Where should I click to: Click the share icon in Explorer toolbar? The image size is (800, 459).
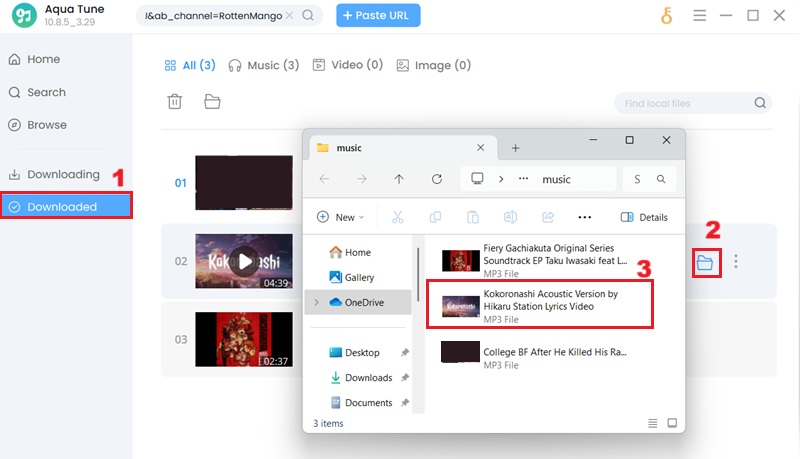[548, 217]
